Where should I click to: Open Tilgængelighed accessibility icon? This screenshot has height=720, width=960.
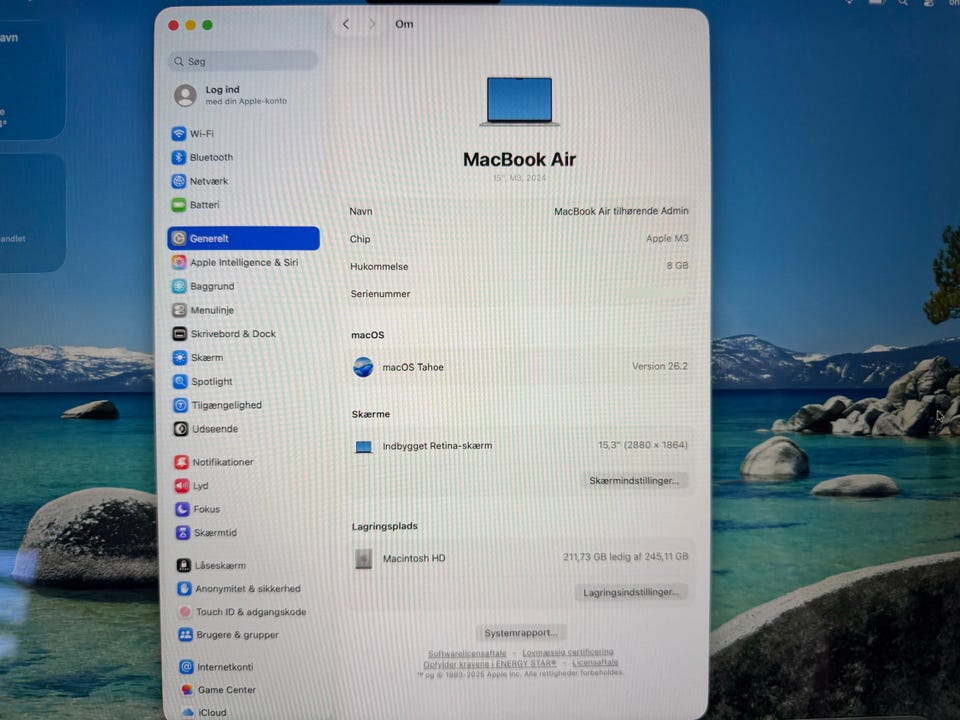tap(181, 405)
